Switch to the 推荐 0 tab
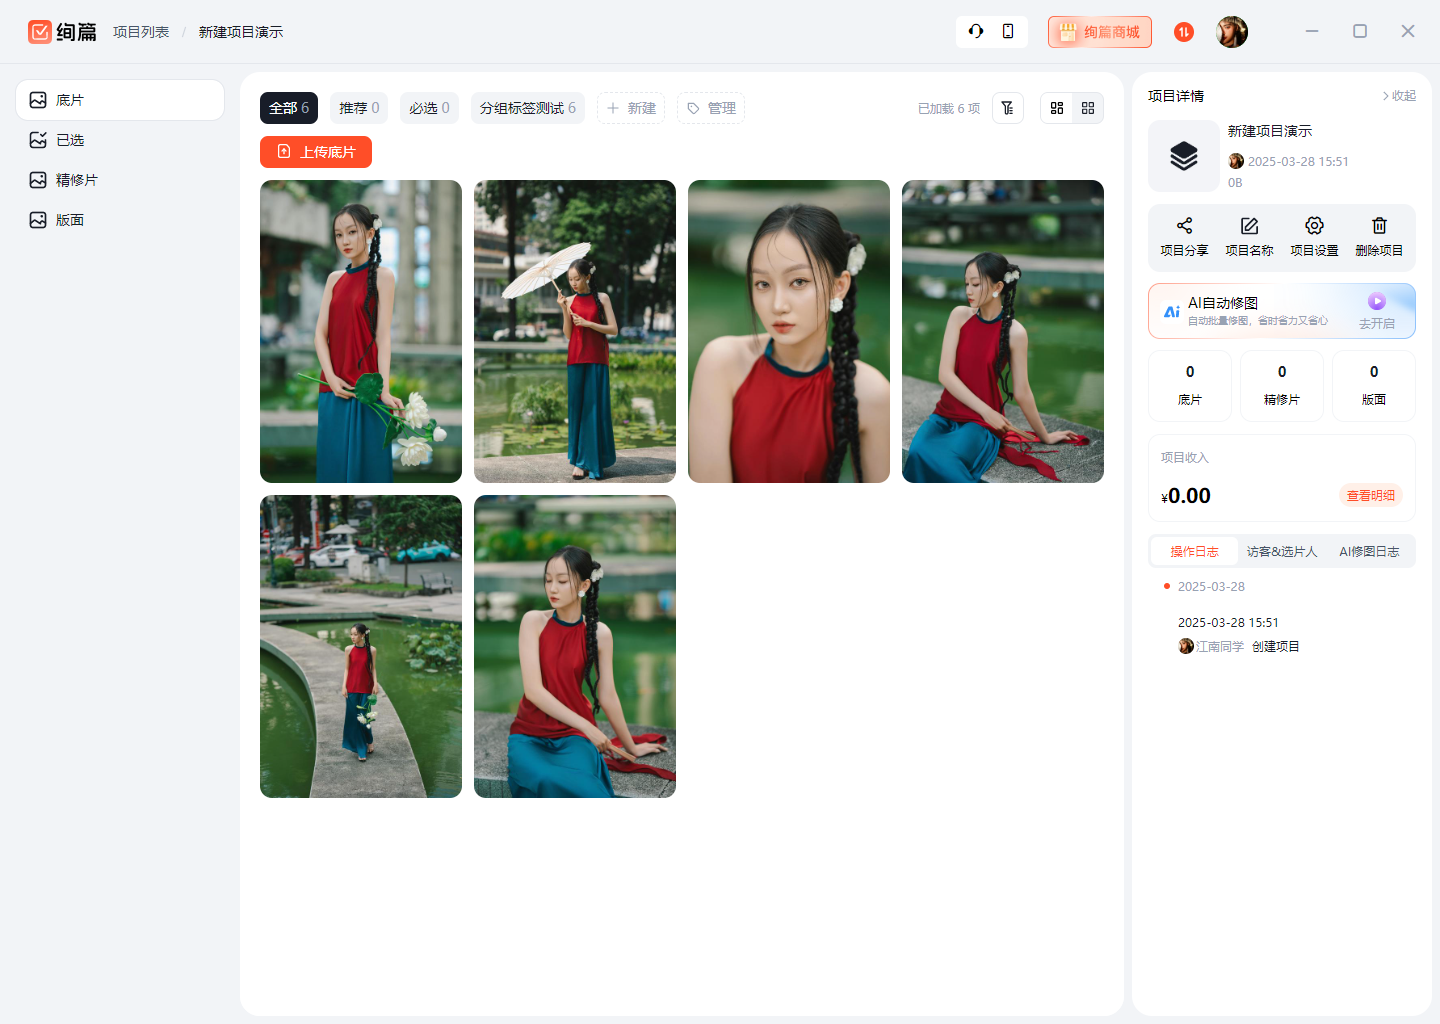1440x1024 pixels. (359, 108)
